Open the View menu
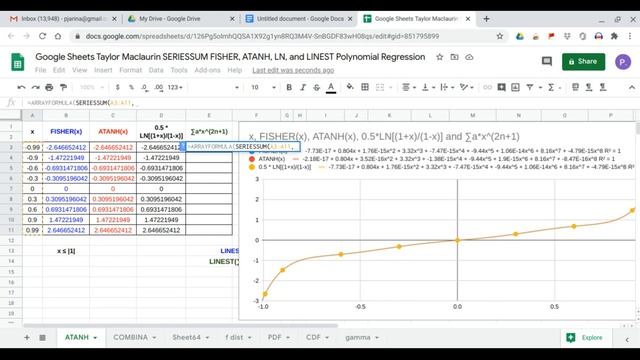640x360 pixels. 80,70
